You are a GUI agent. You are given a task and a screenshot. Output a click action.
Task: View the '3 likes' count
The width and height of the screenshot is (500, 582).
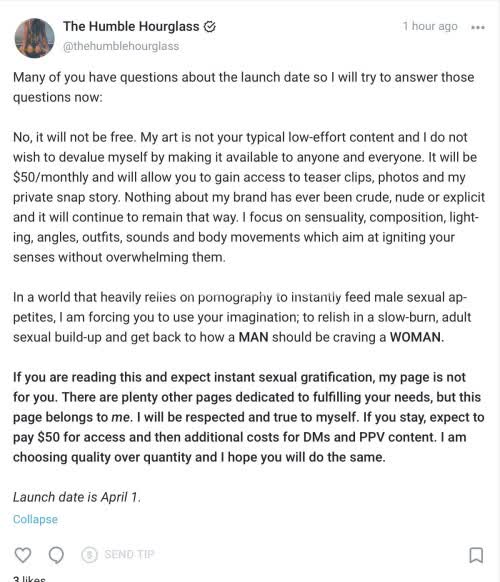pos(29,578)
